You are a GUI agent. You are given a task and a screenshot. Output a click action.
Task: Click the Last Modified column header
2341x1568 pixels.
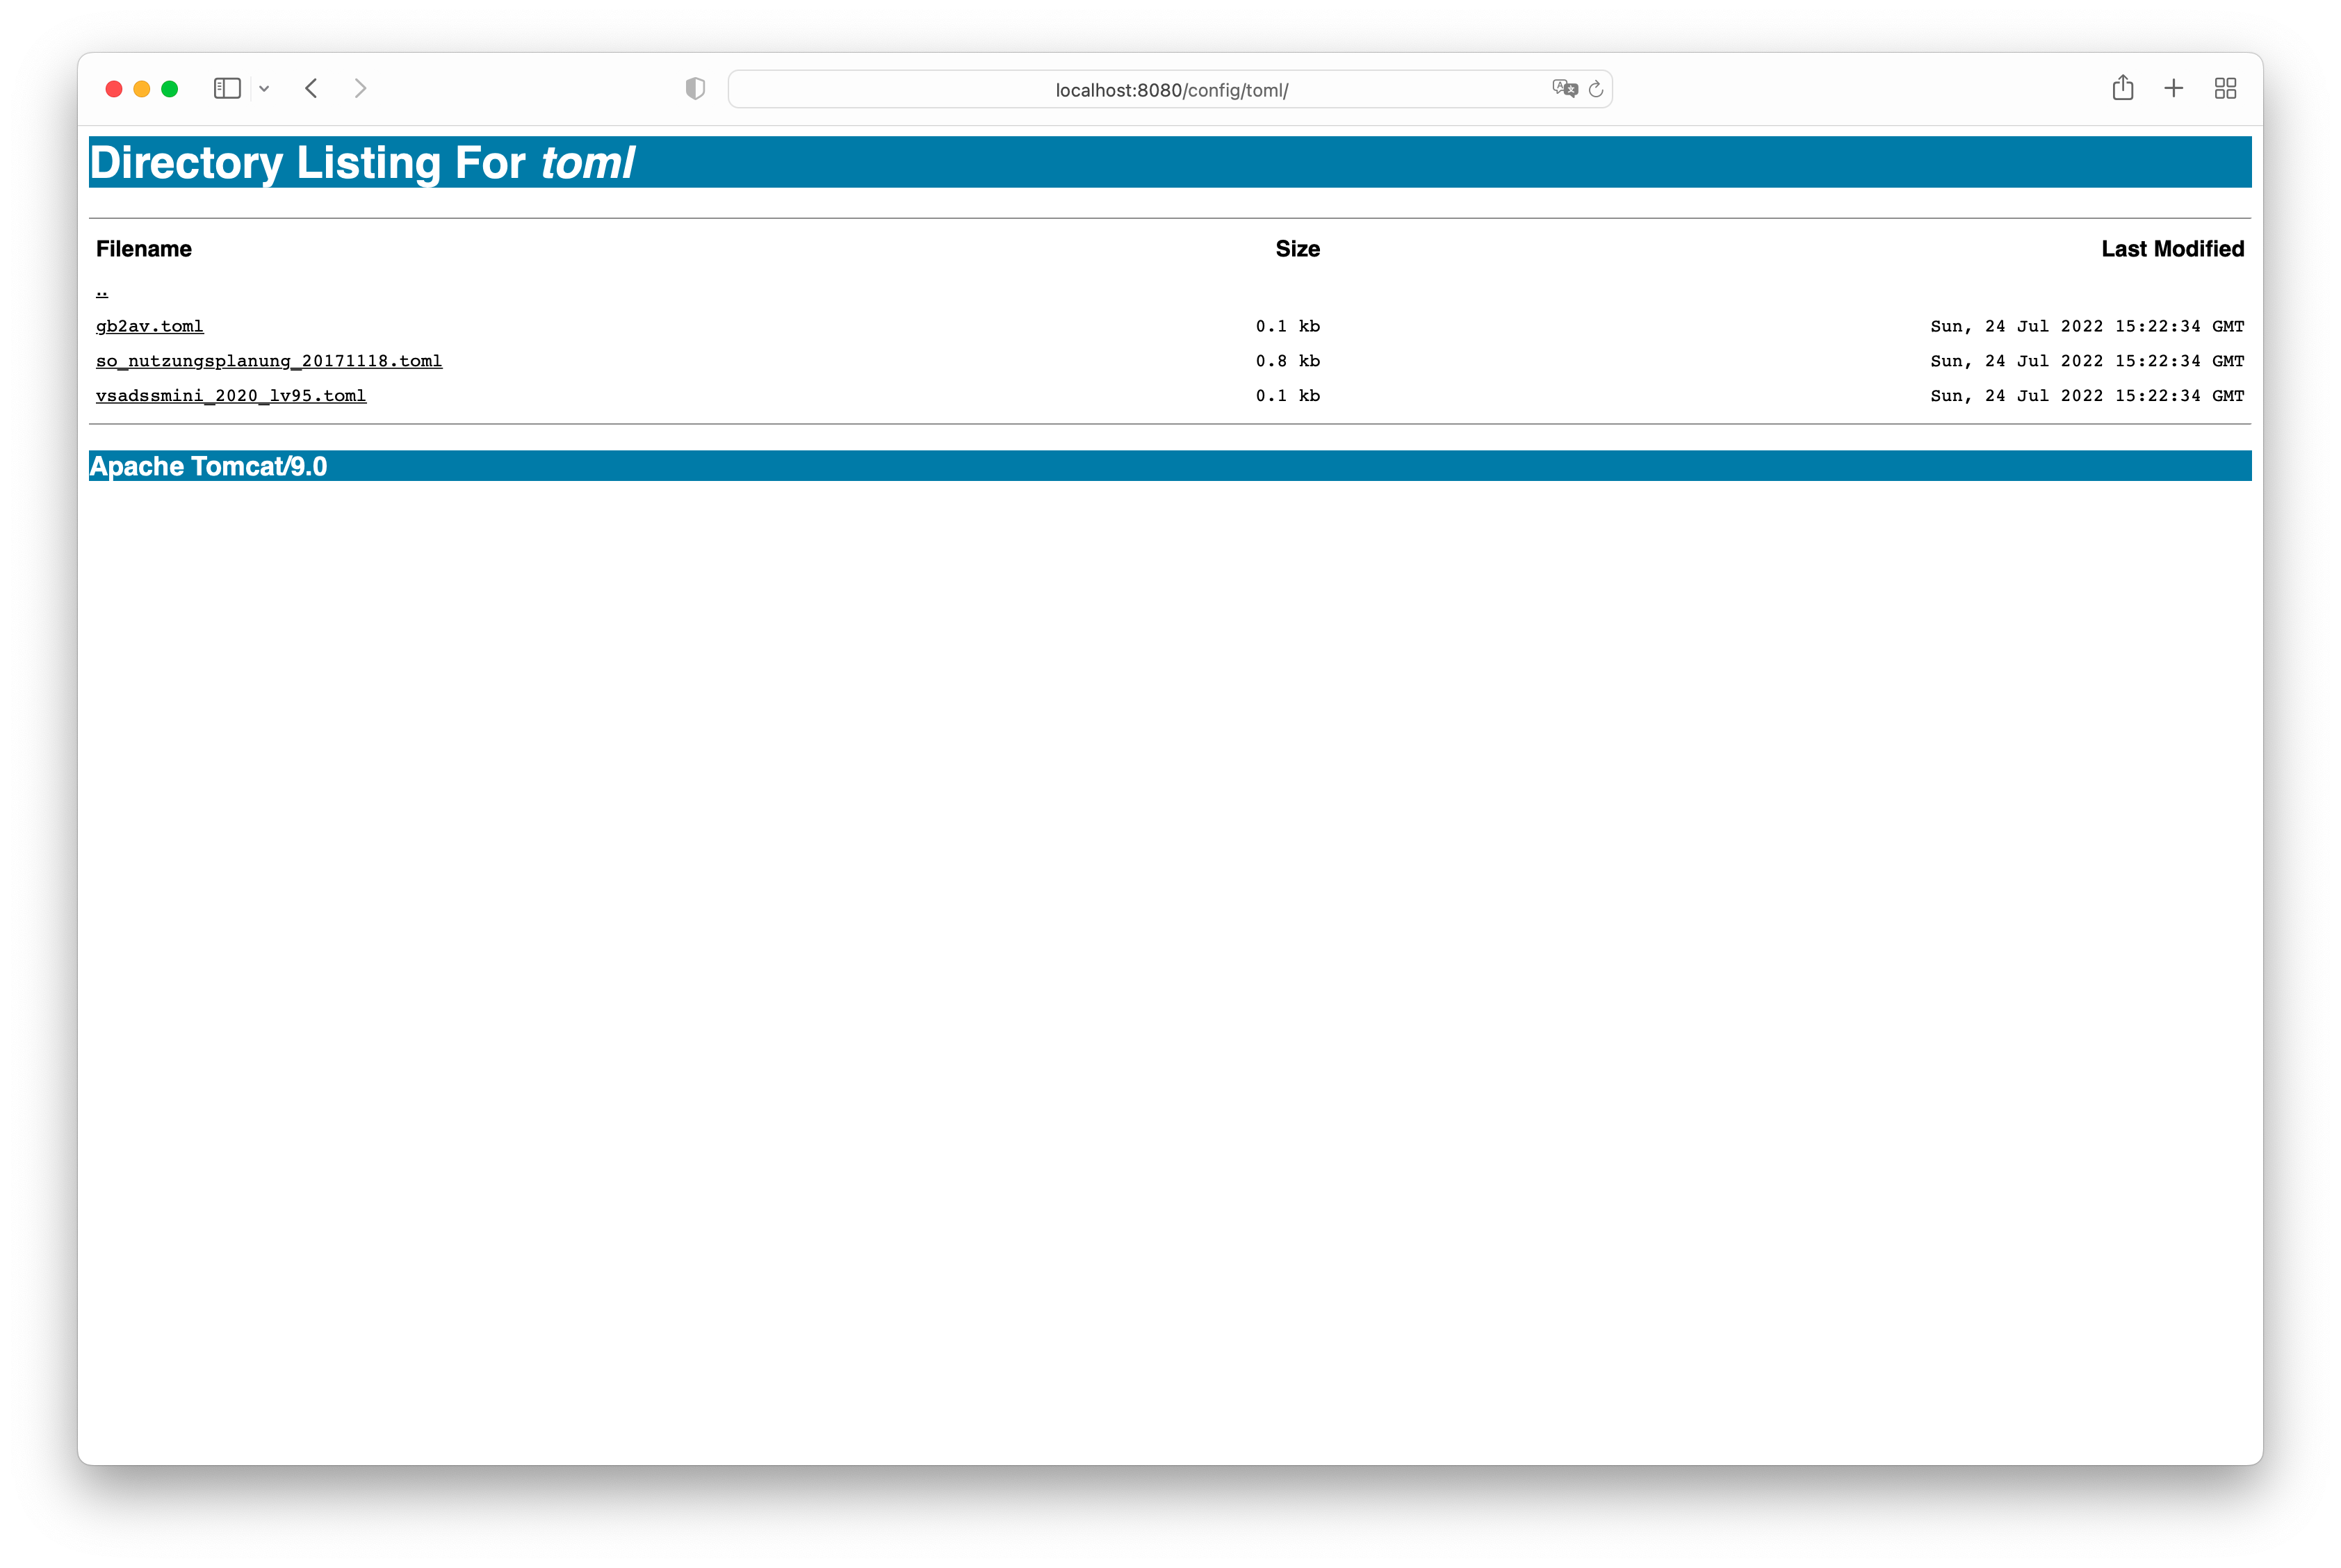point(2172,249)
